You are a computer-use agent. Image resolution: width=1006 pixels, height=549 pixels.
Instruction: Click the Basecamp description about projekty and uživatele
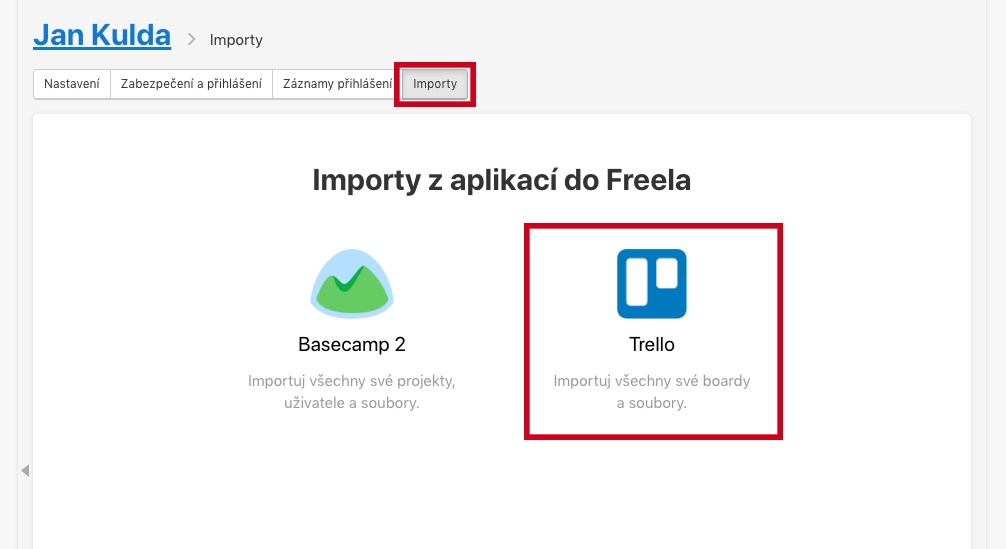352,392
